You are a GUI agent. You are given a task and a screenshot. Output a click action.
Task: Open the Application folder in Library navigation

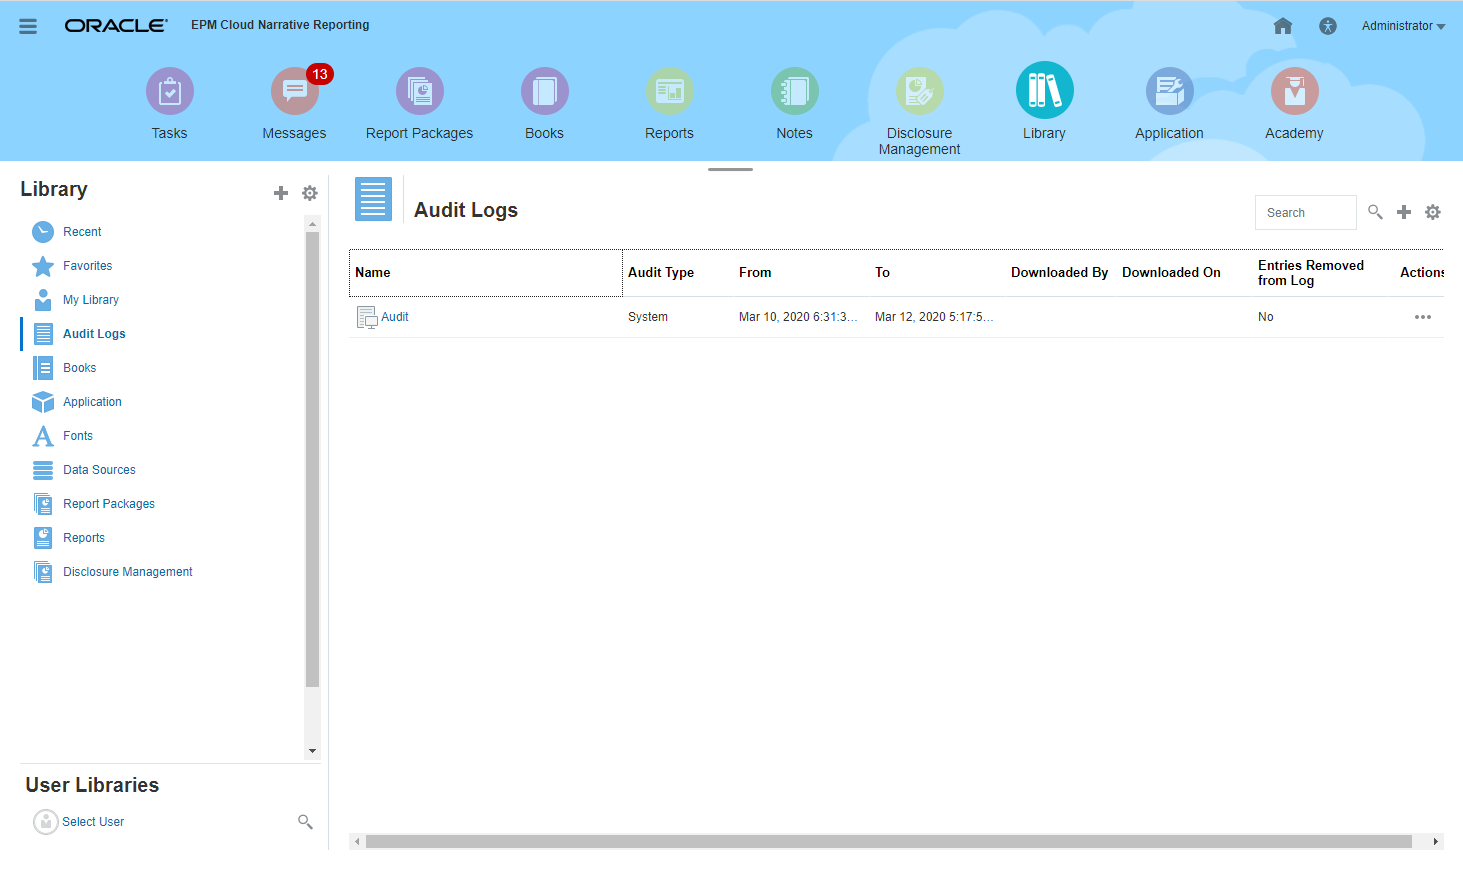click(x=92, y=402)
